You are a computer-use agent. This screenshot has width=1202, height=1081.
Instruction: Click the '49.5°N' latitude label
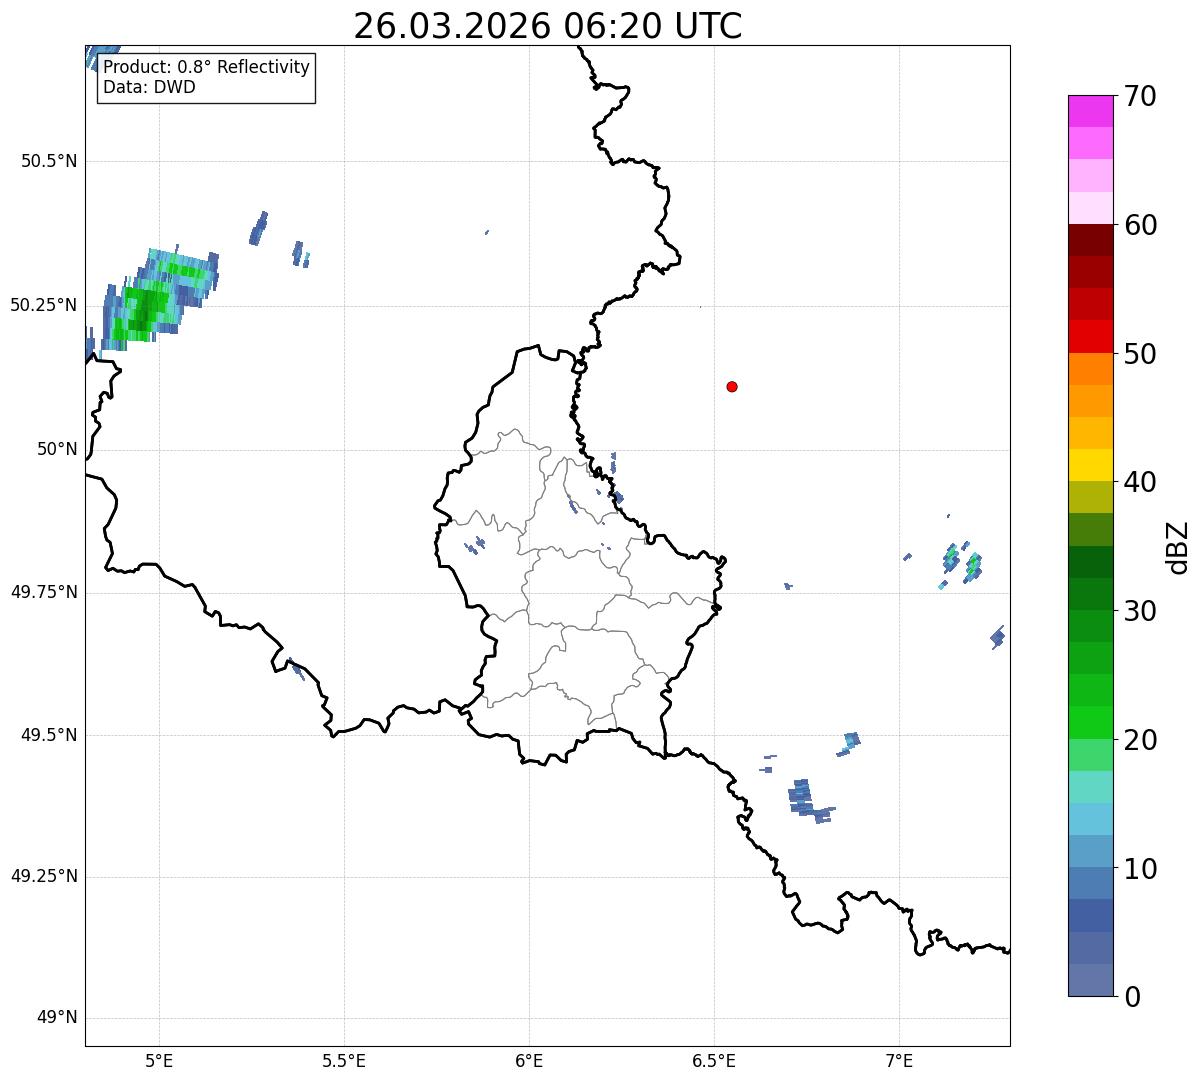click(x=49, y=735)
